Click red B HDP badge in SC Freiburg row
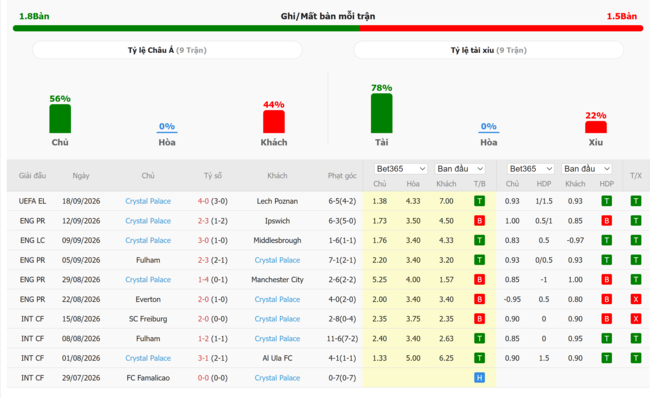This screenshot has width=650, height=398. [606, 319]
